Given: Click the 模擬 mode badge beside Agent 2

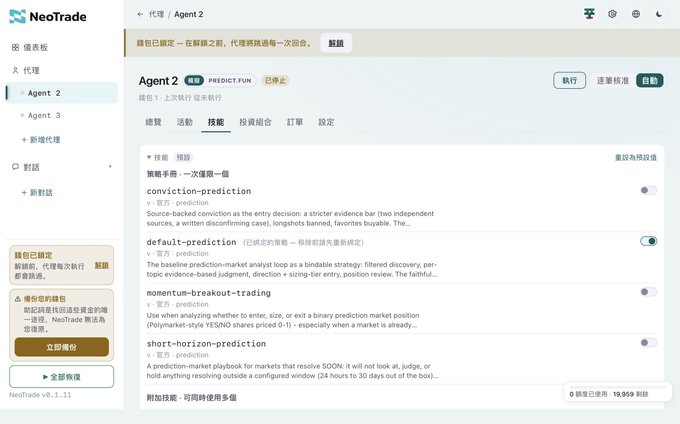Looking at the screenshot, I should 194,81.
